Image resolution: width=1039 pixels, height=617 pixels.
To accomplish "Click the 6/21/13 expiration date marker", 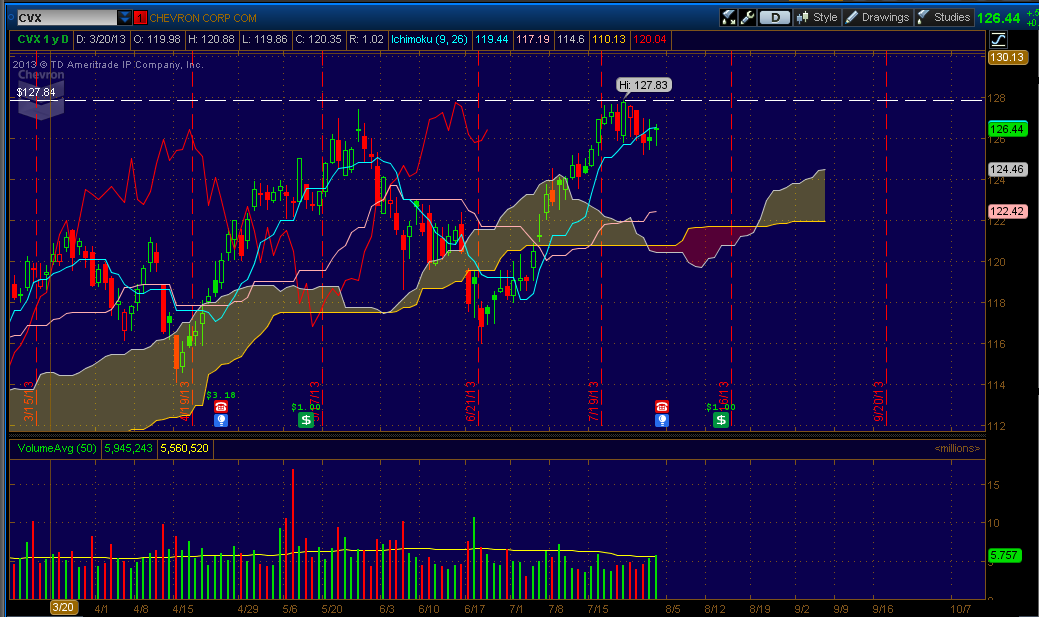I will coord(470,401).
